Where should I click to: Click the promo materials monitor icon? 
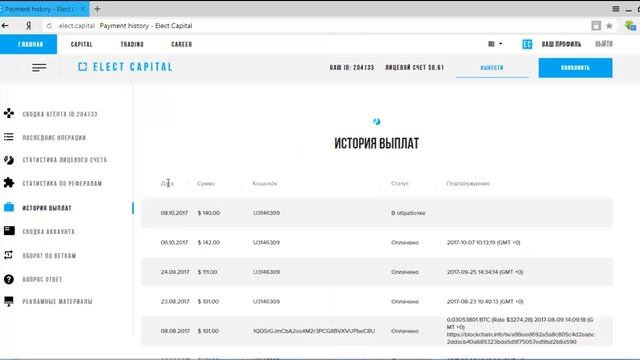click(9, 302)
